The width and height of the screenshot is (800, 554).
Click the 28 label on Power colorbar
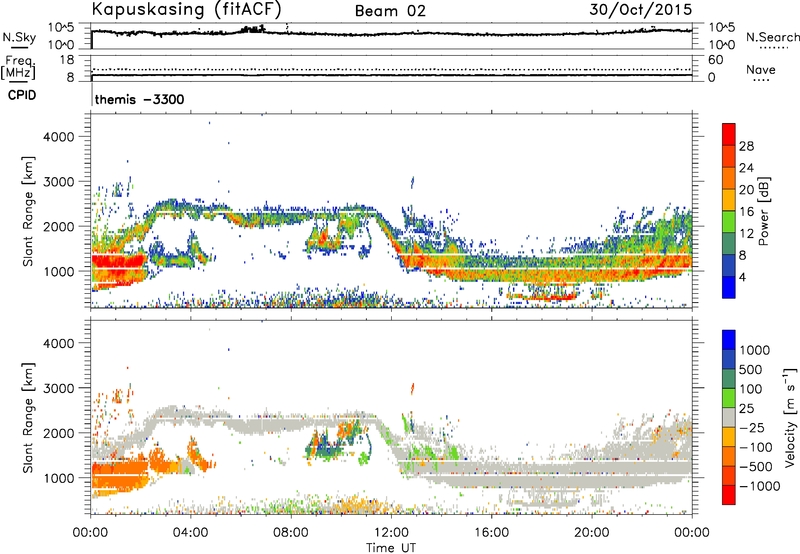(x=746, y=146)
